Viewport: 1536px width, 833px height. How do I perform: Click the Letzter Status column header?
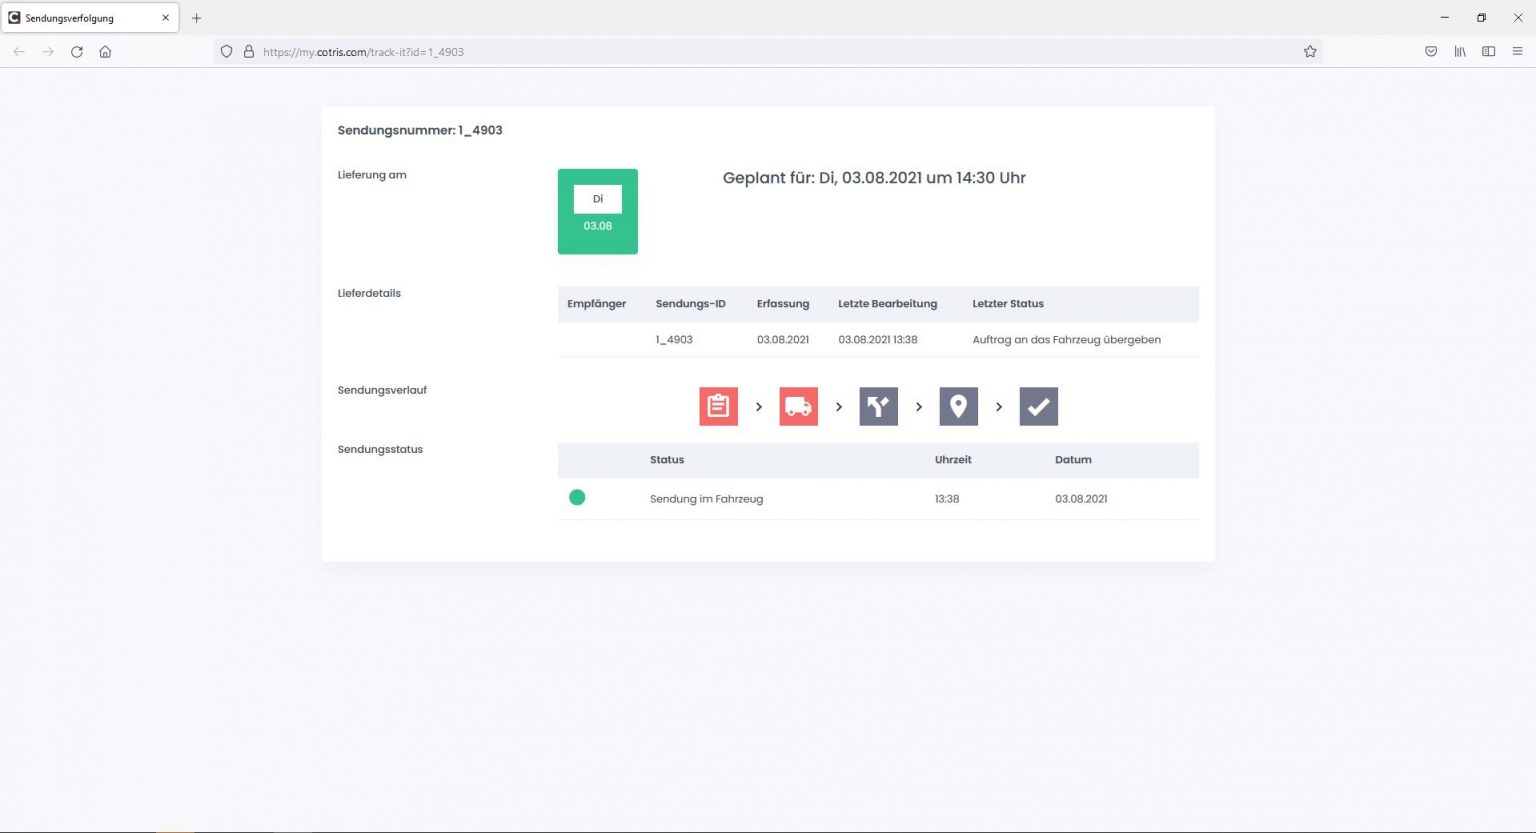click(1007, 304)
